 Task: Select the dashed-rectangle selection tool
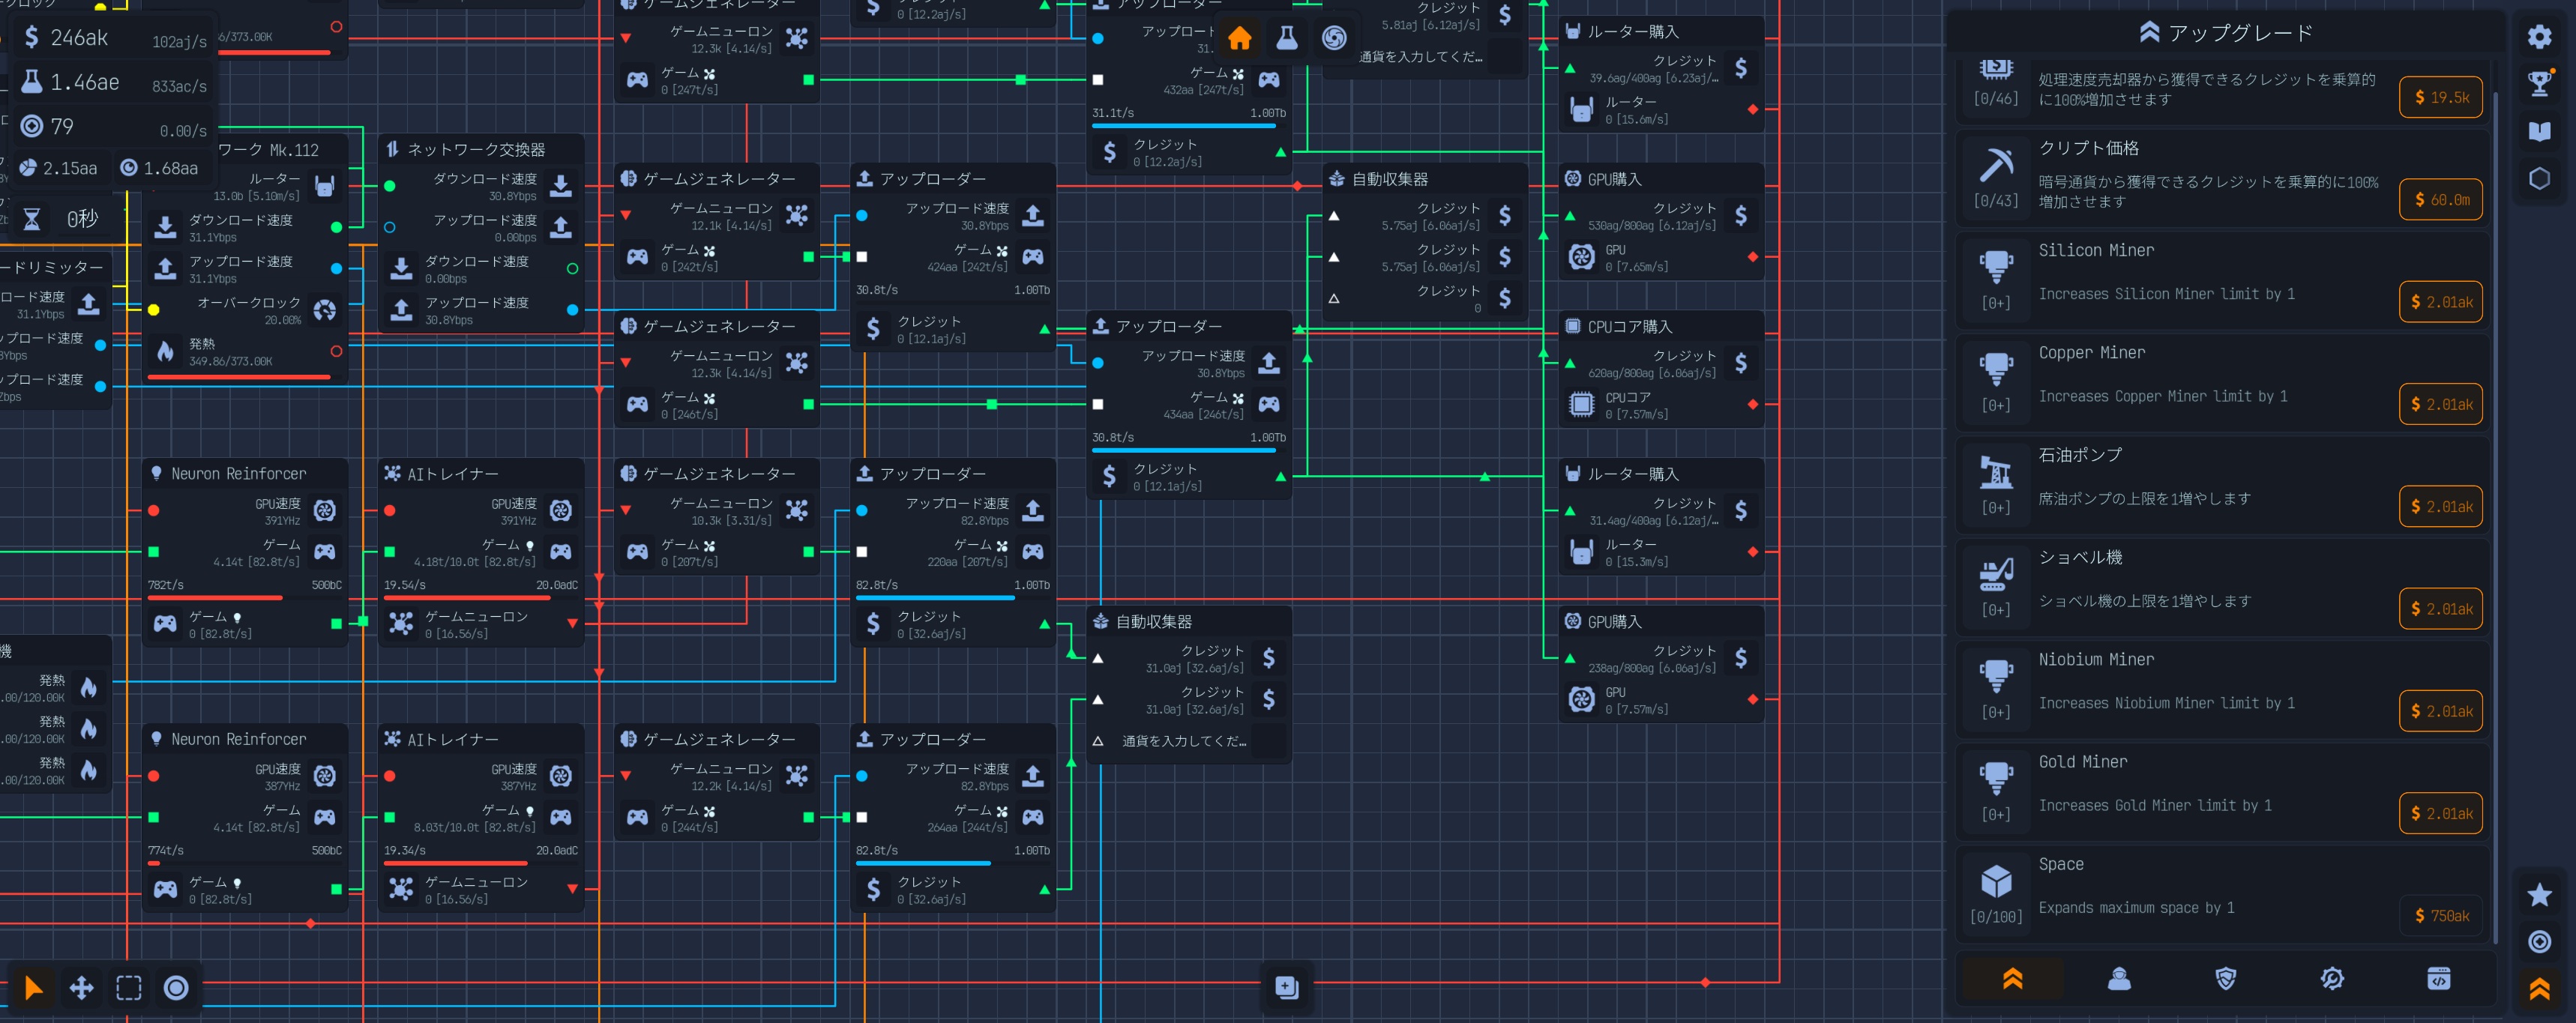tap(129, 988)
